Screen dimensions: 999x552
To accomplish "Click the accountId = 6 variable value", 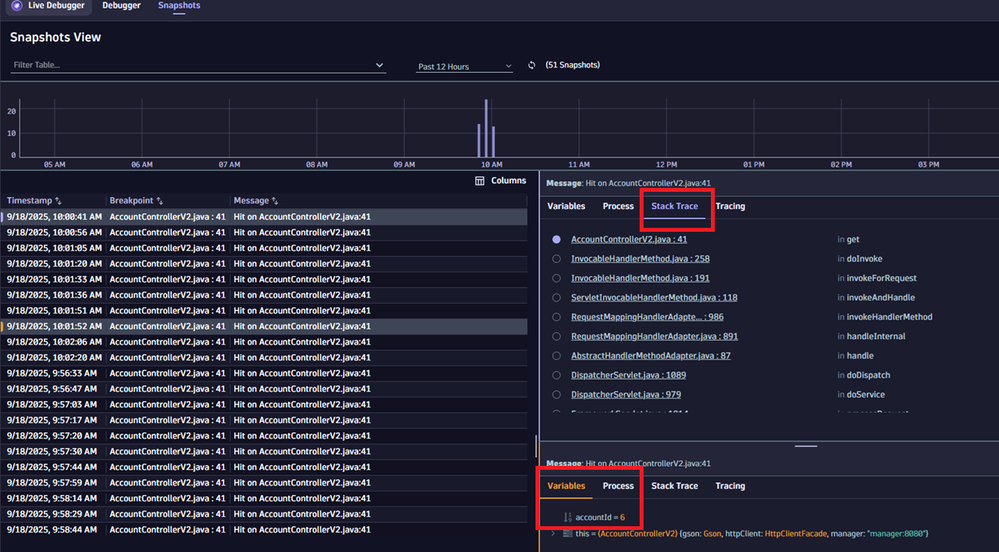I will point(600,518).
